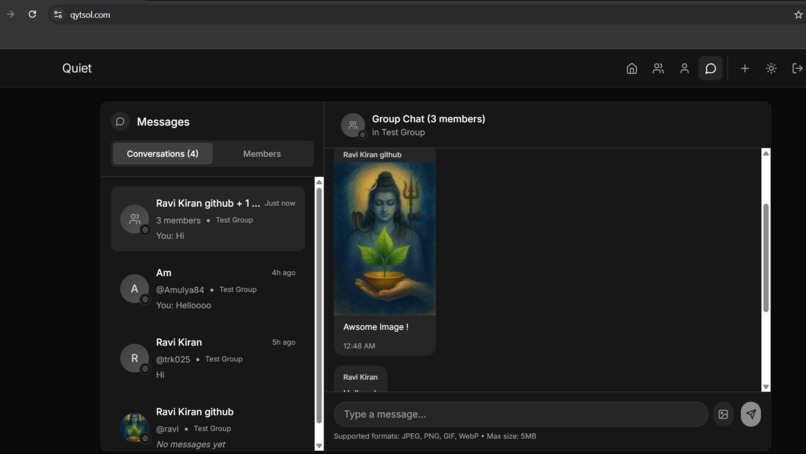
Task: Open the Shiva image in chat
Action: coord(384,239)
